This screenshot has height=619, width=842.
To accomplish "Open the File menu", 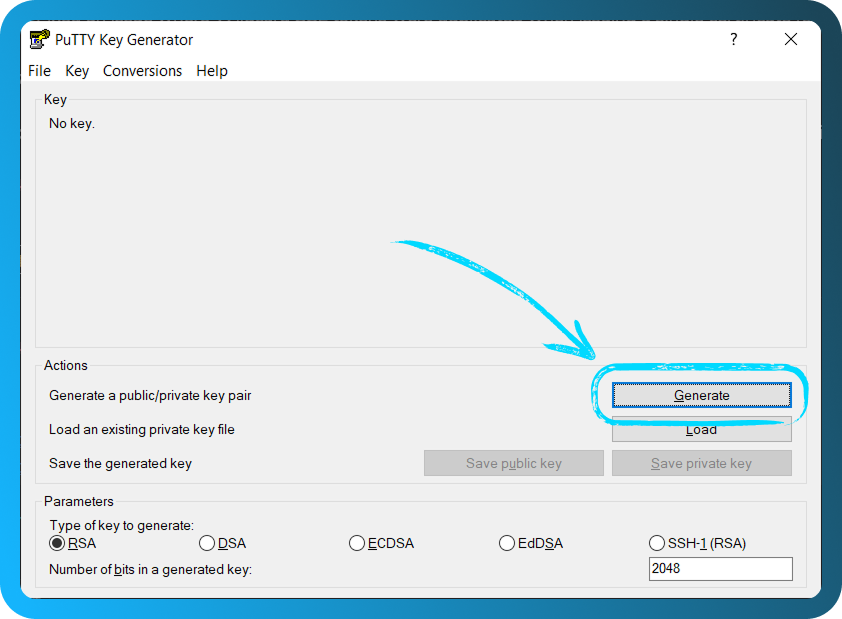I will (39, 70).
